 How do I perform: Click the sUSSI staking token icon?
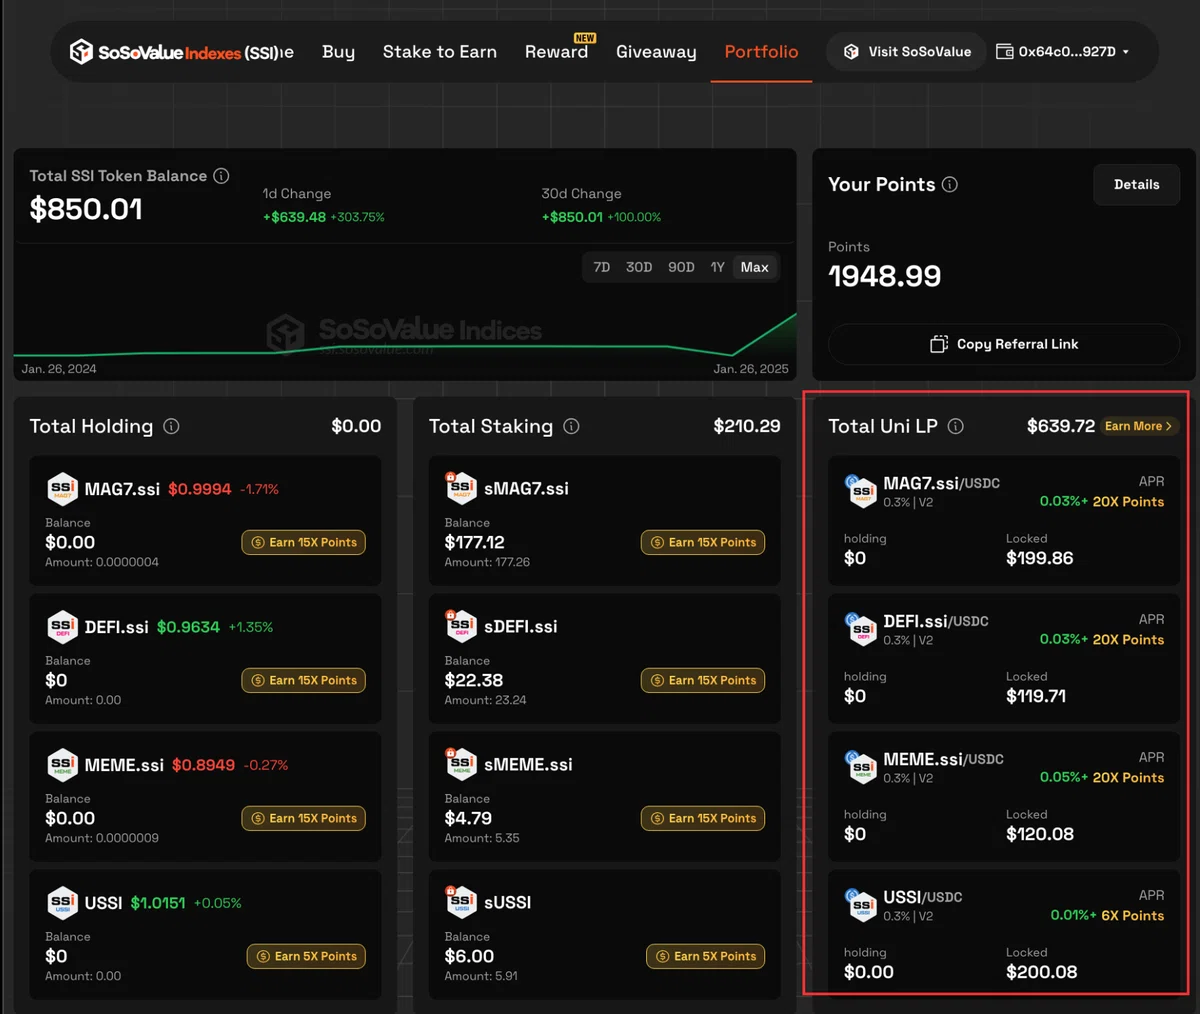pyautogui.click(x=461, y=902)
